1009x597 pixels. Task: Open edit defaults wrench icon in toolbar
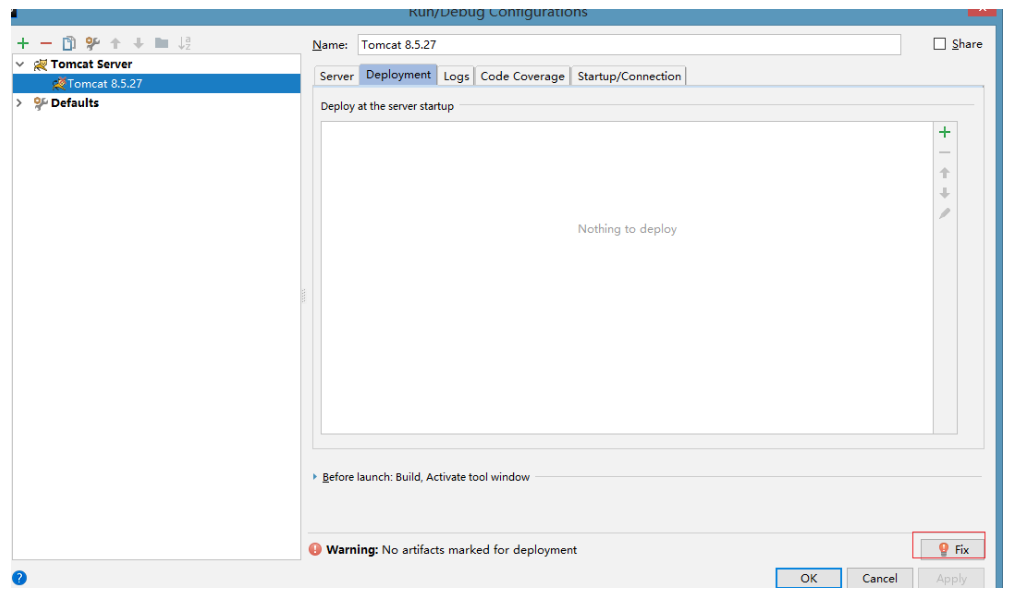coord(93,43)
